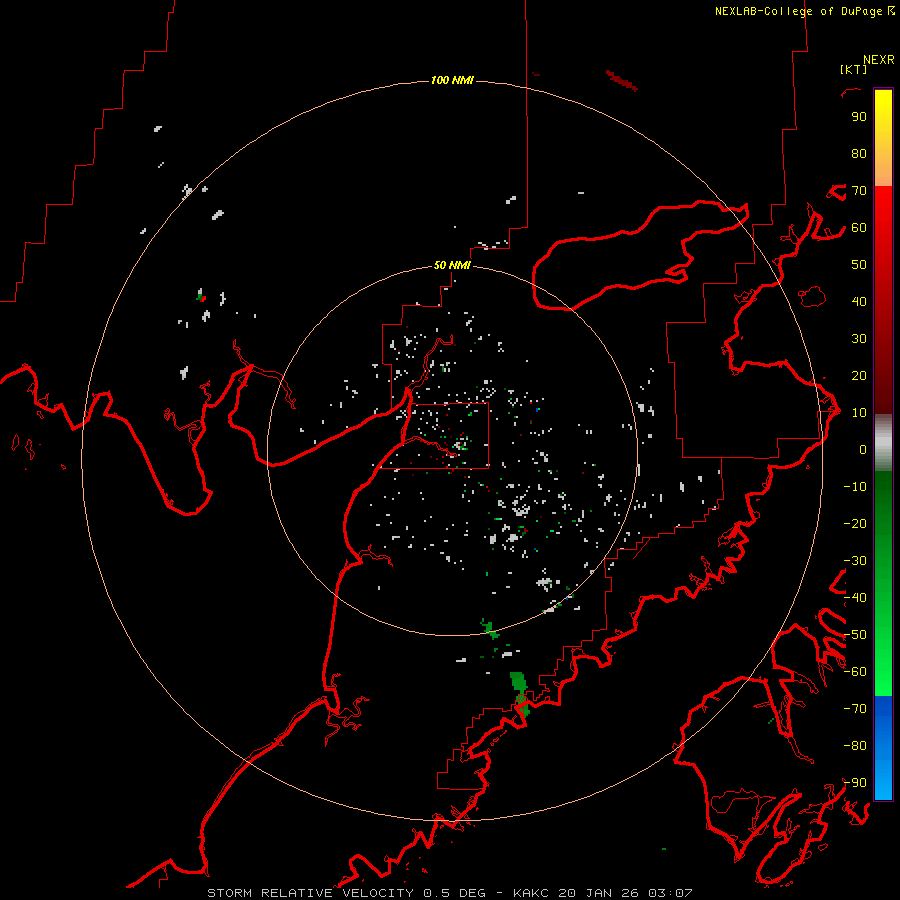Select the -90 value on velocity scale

pyautogui.click(x=855, y=783)
